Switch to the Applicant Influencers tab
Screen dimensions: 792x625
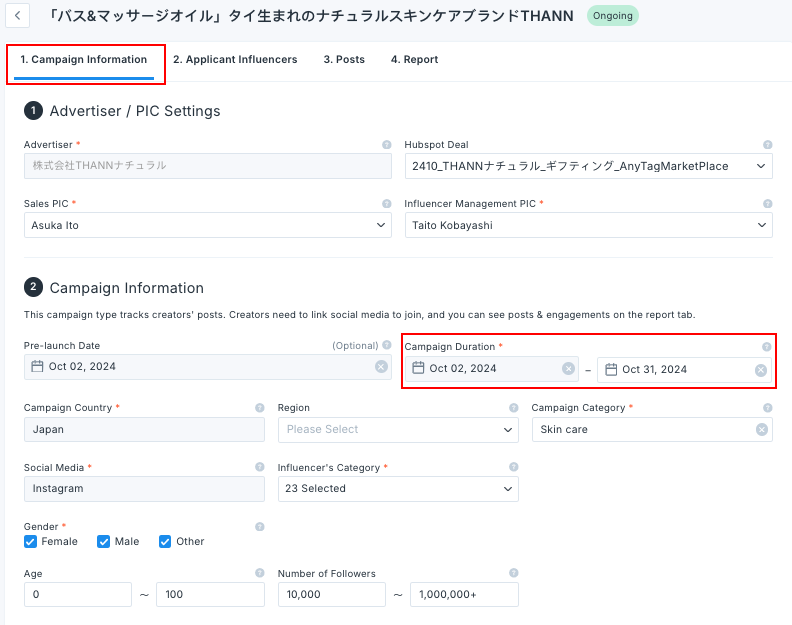coord(235,60)
